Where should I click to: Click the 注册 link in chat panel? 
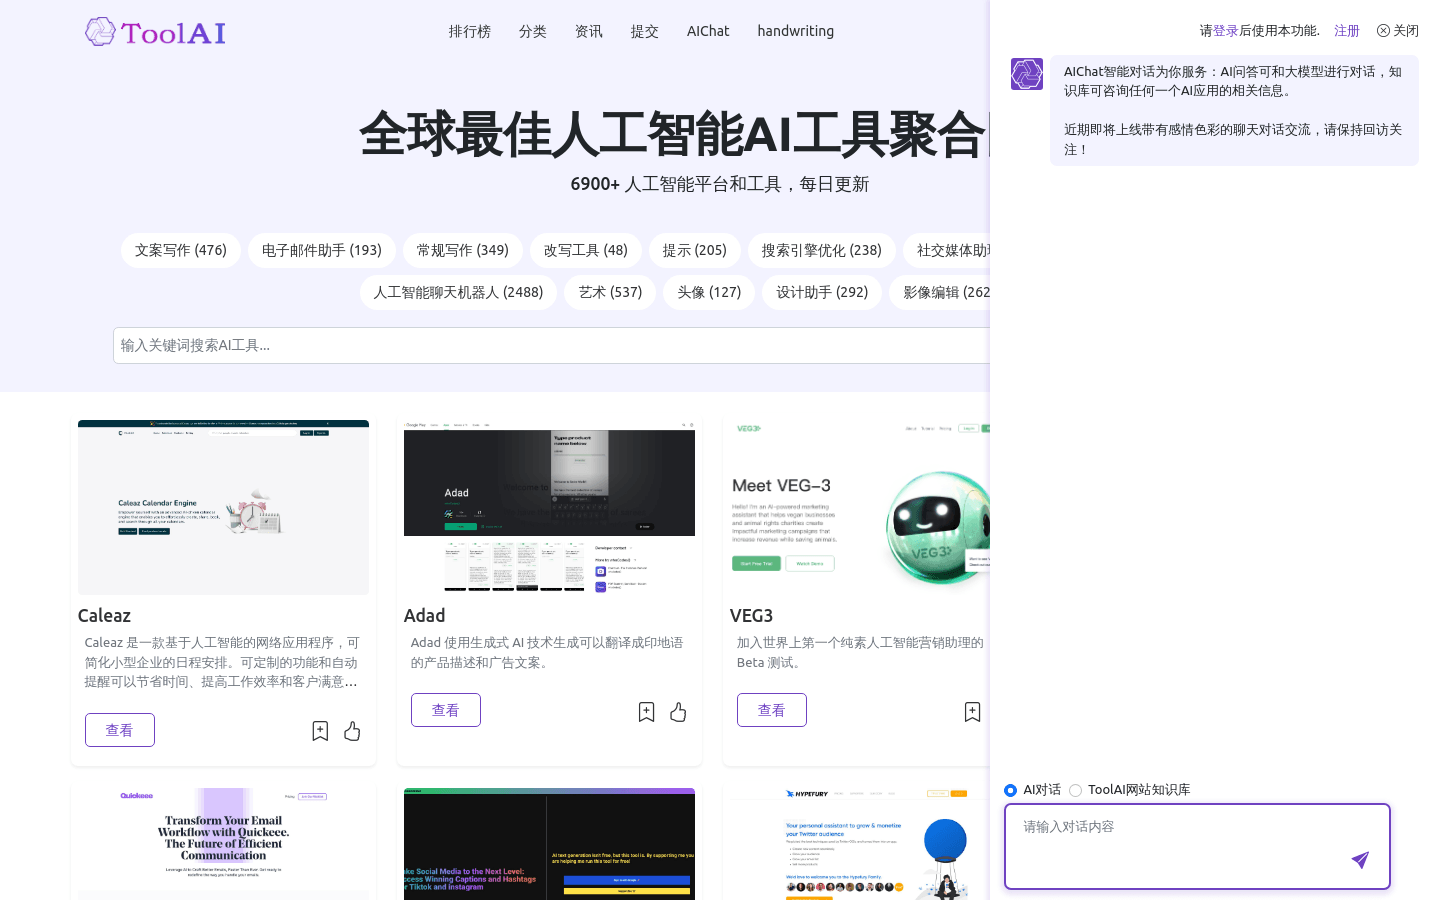[1347, 31]
